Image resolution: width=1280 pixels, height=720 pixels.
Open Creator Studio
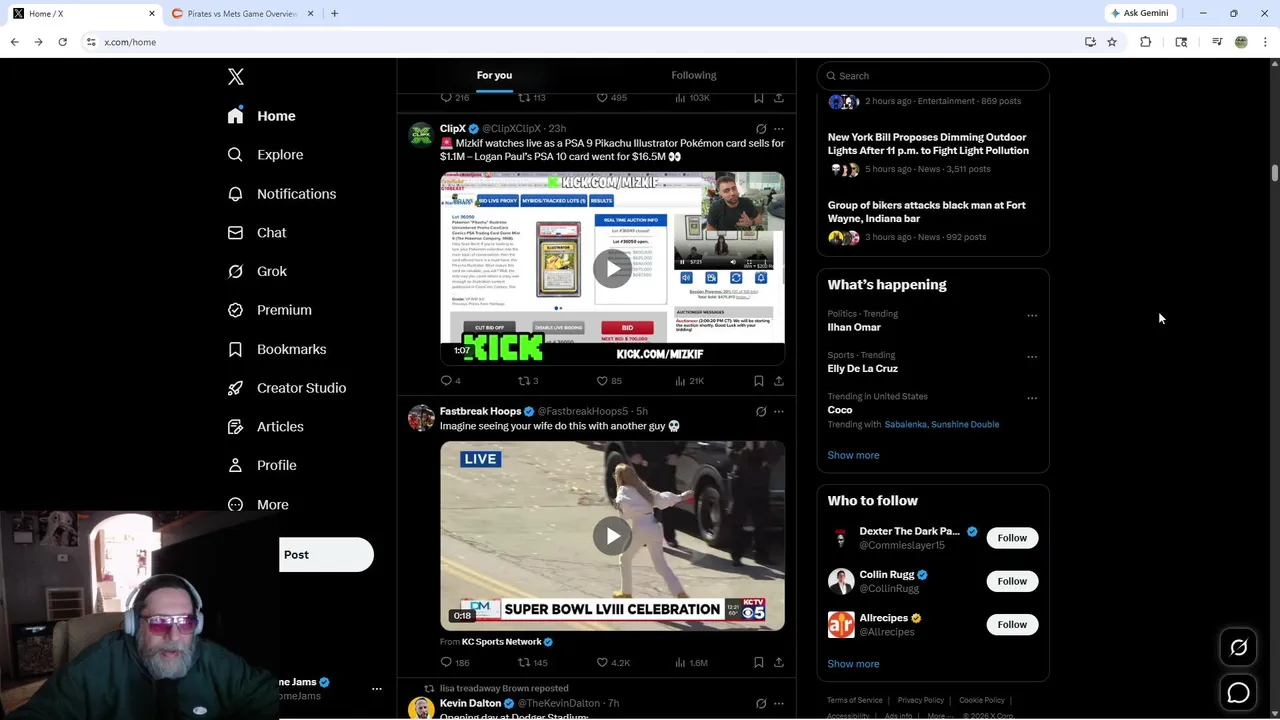pyautogui.click(x=286, y=388)
